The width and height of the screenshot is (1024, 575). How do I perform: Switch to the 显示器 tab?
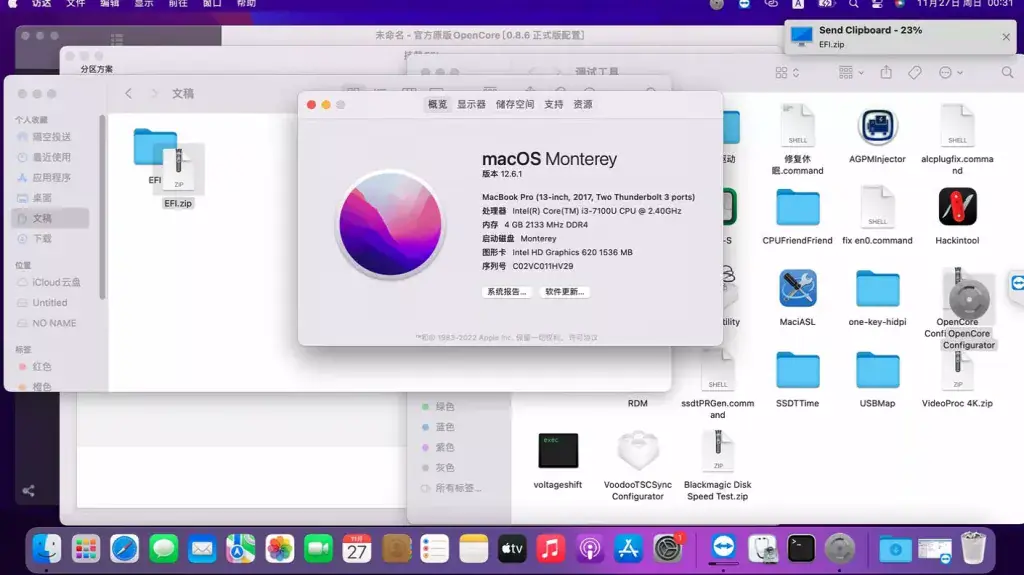pyautogui.click(x=471, y=105)
